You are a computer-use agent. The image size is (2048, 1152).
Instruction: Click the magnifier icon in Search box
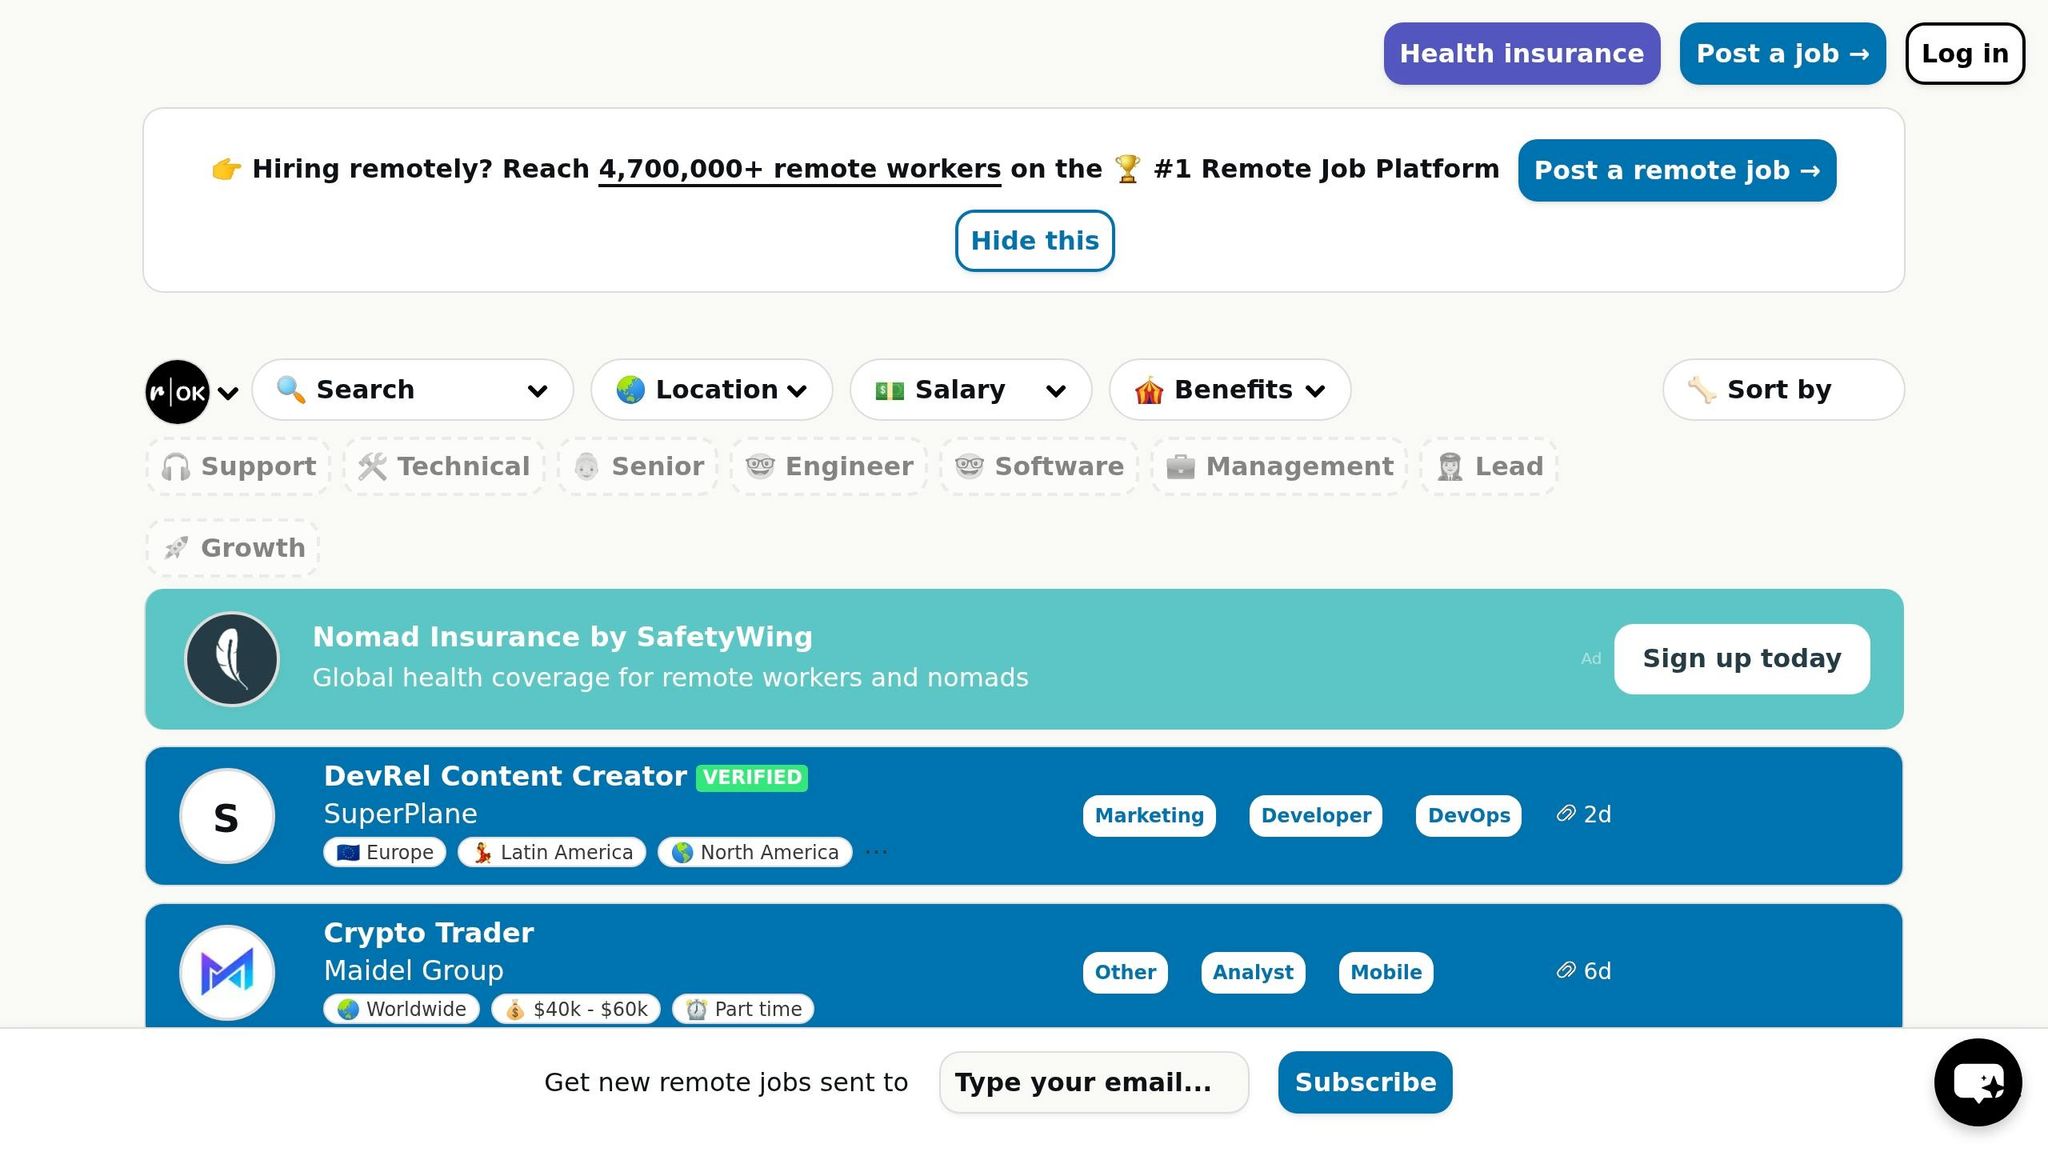point(291,389)
